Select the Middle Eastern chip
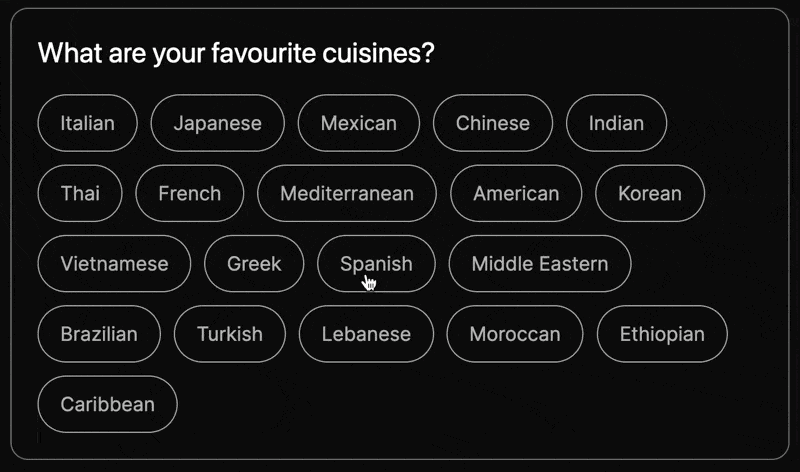Screen dimensions: 800x472 pyautogui.click(x=539, y=264)
